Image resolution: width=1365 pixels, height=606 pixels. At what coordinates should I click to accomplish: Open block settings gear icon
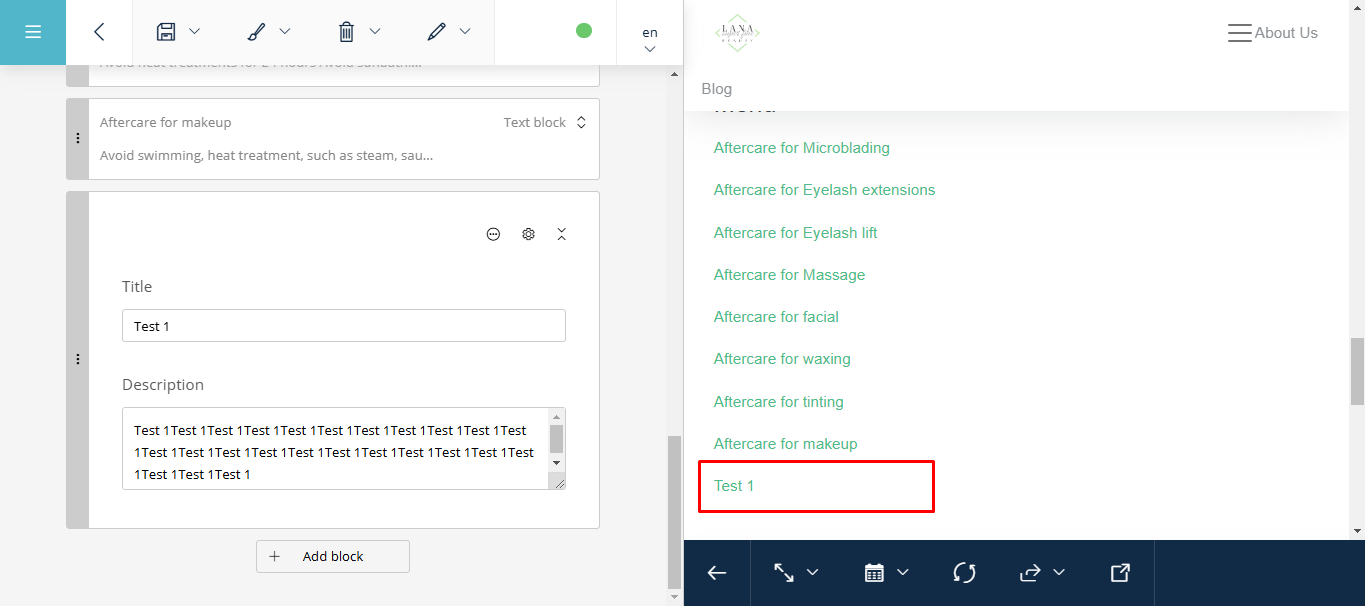click(x=528, y=234)
